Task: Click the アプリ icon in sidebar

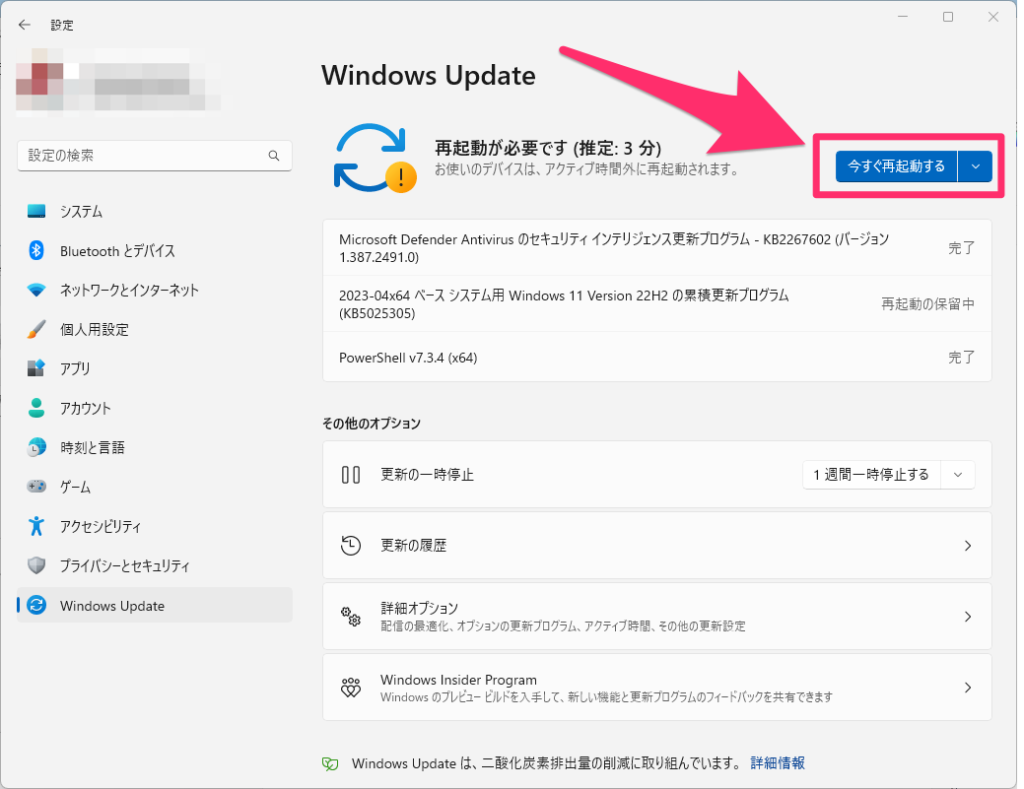Action: pos(37,368)
